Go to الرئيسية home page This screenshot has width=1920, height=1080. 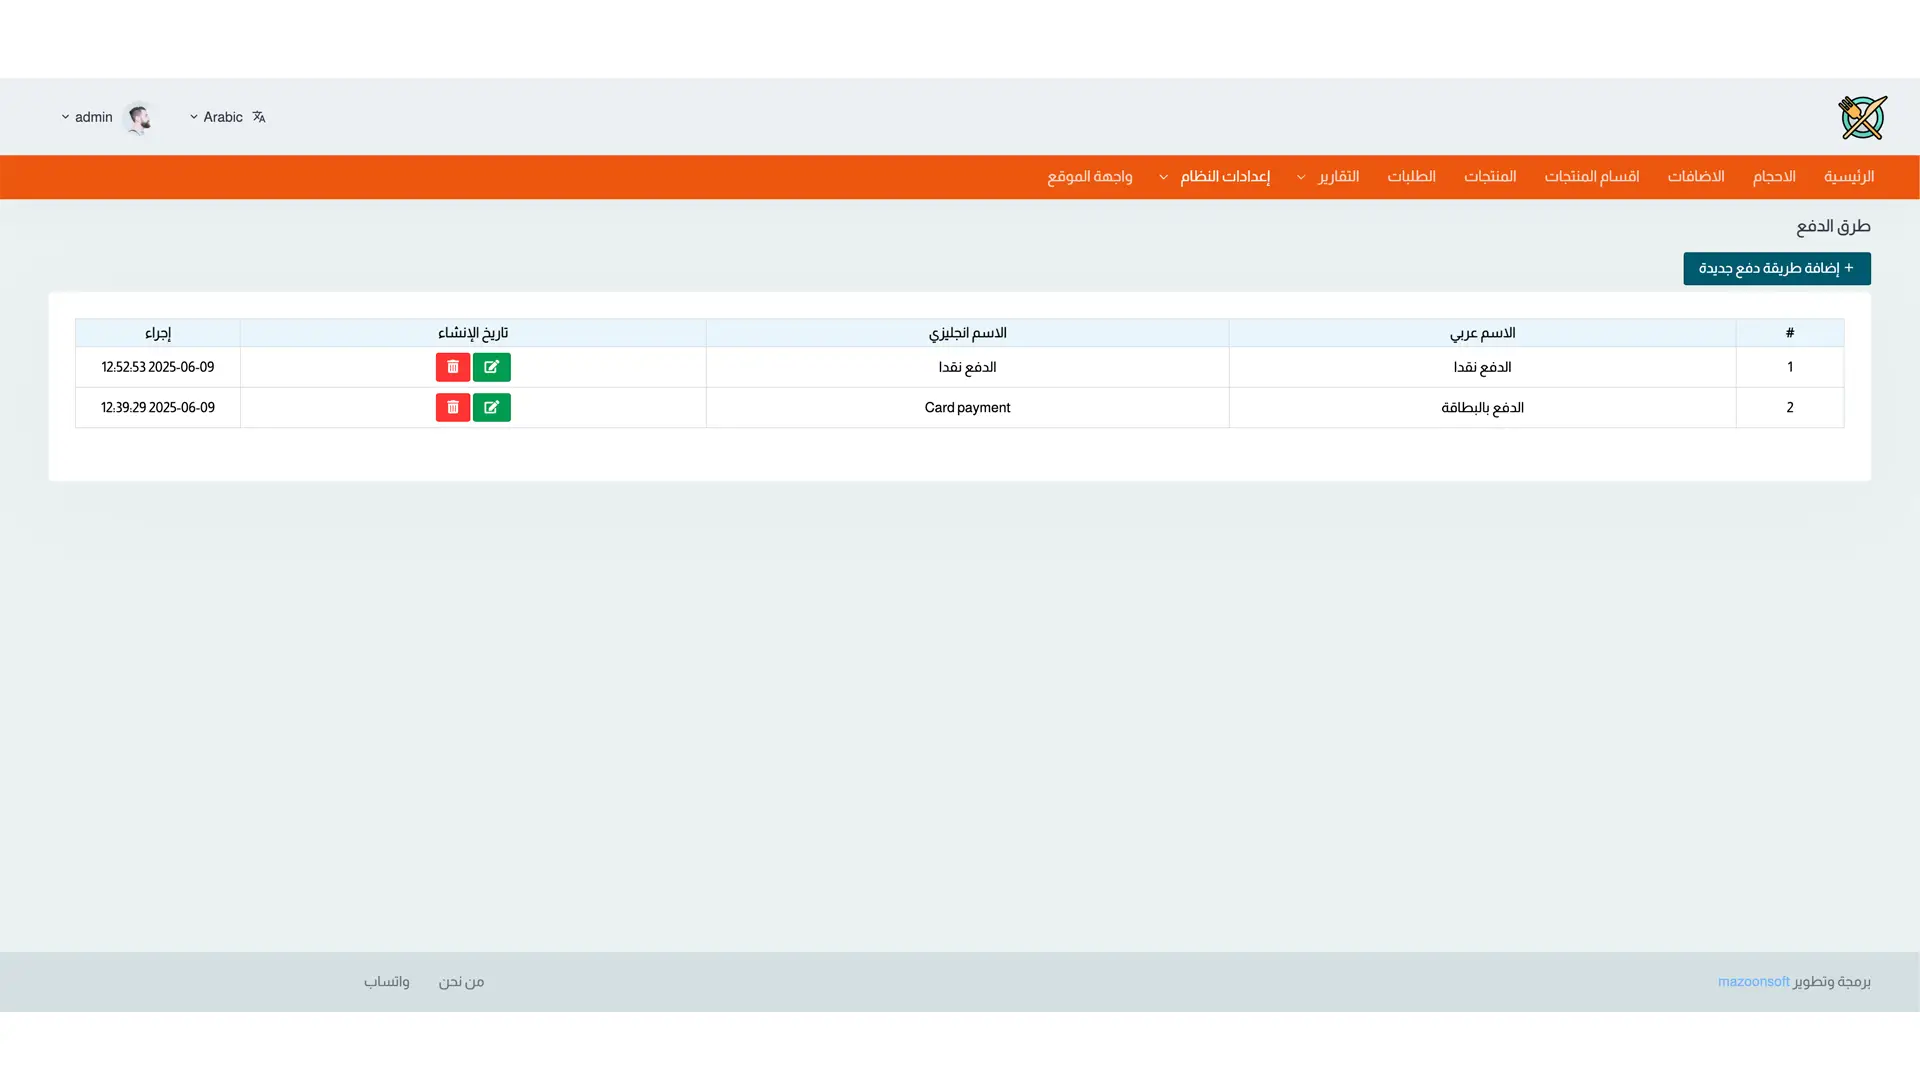[1848, 177]
